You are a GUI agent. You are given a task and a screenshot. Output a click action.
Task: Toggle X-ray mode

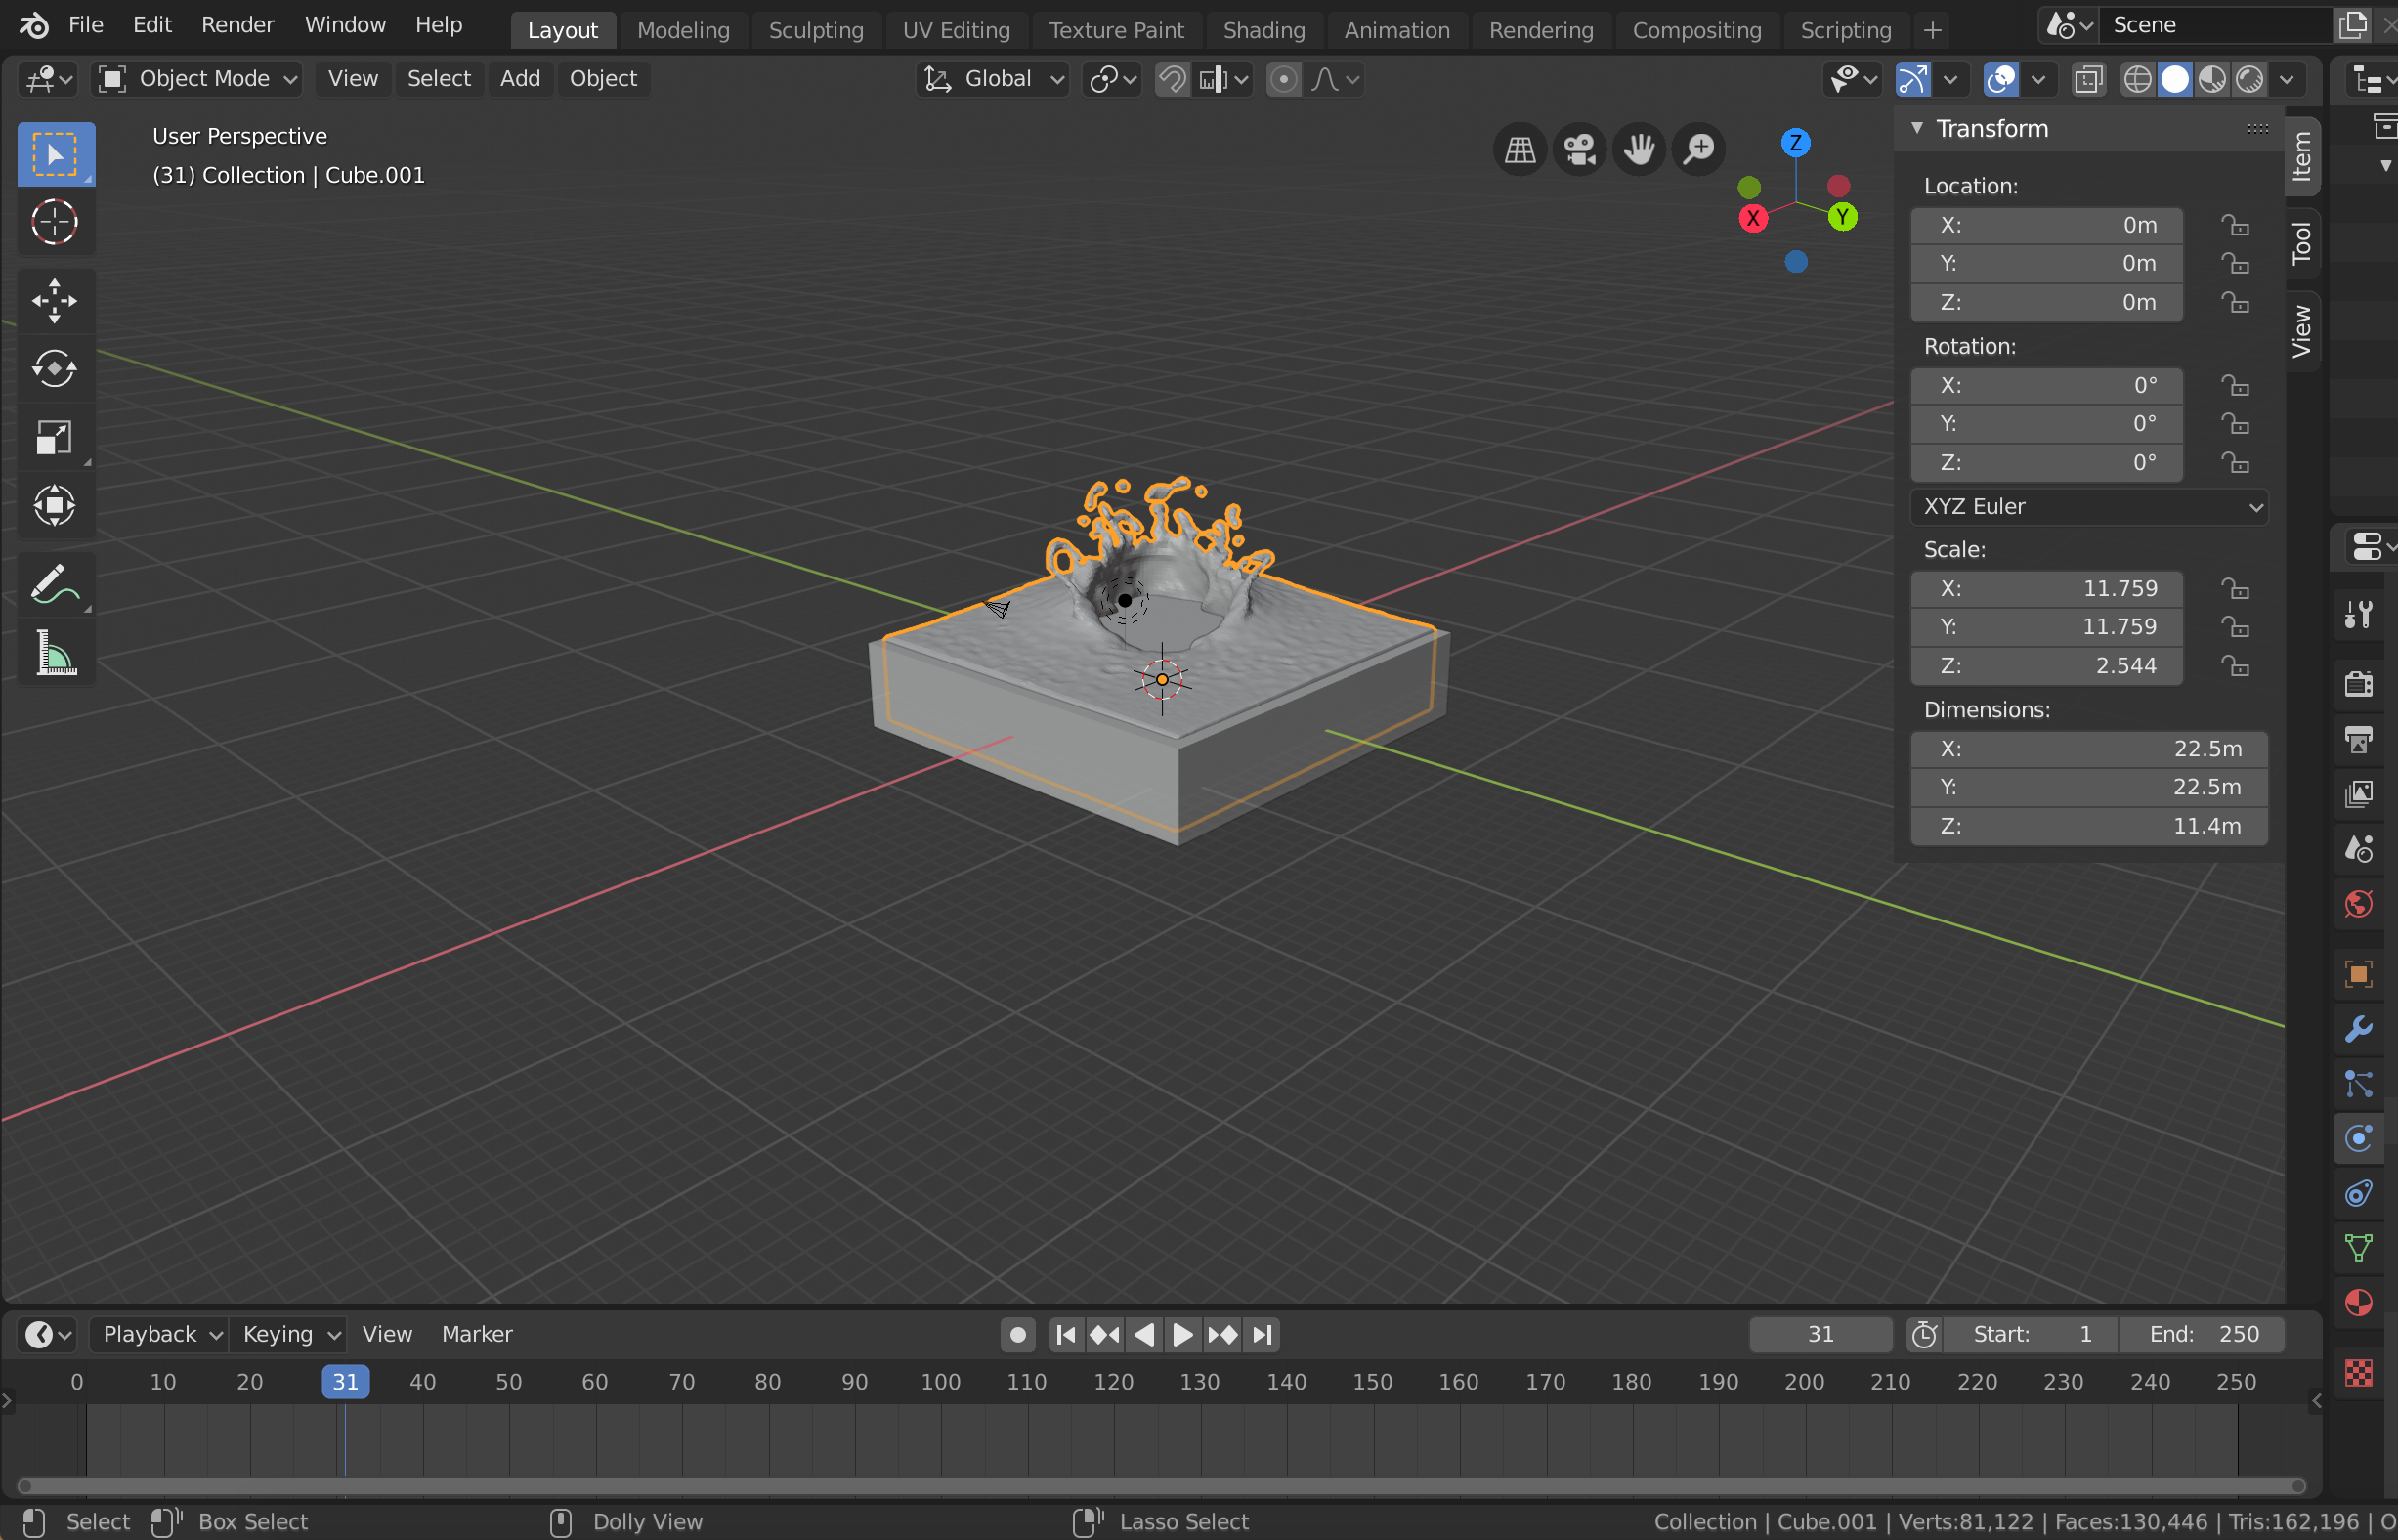pyautogui.click(x=2089, y=79)
